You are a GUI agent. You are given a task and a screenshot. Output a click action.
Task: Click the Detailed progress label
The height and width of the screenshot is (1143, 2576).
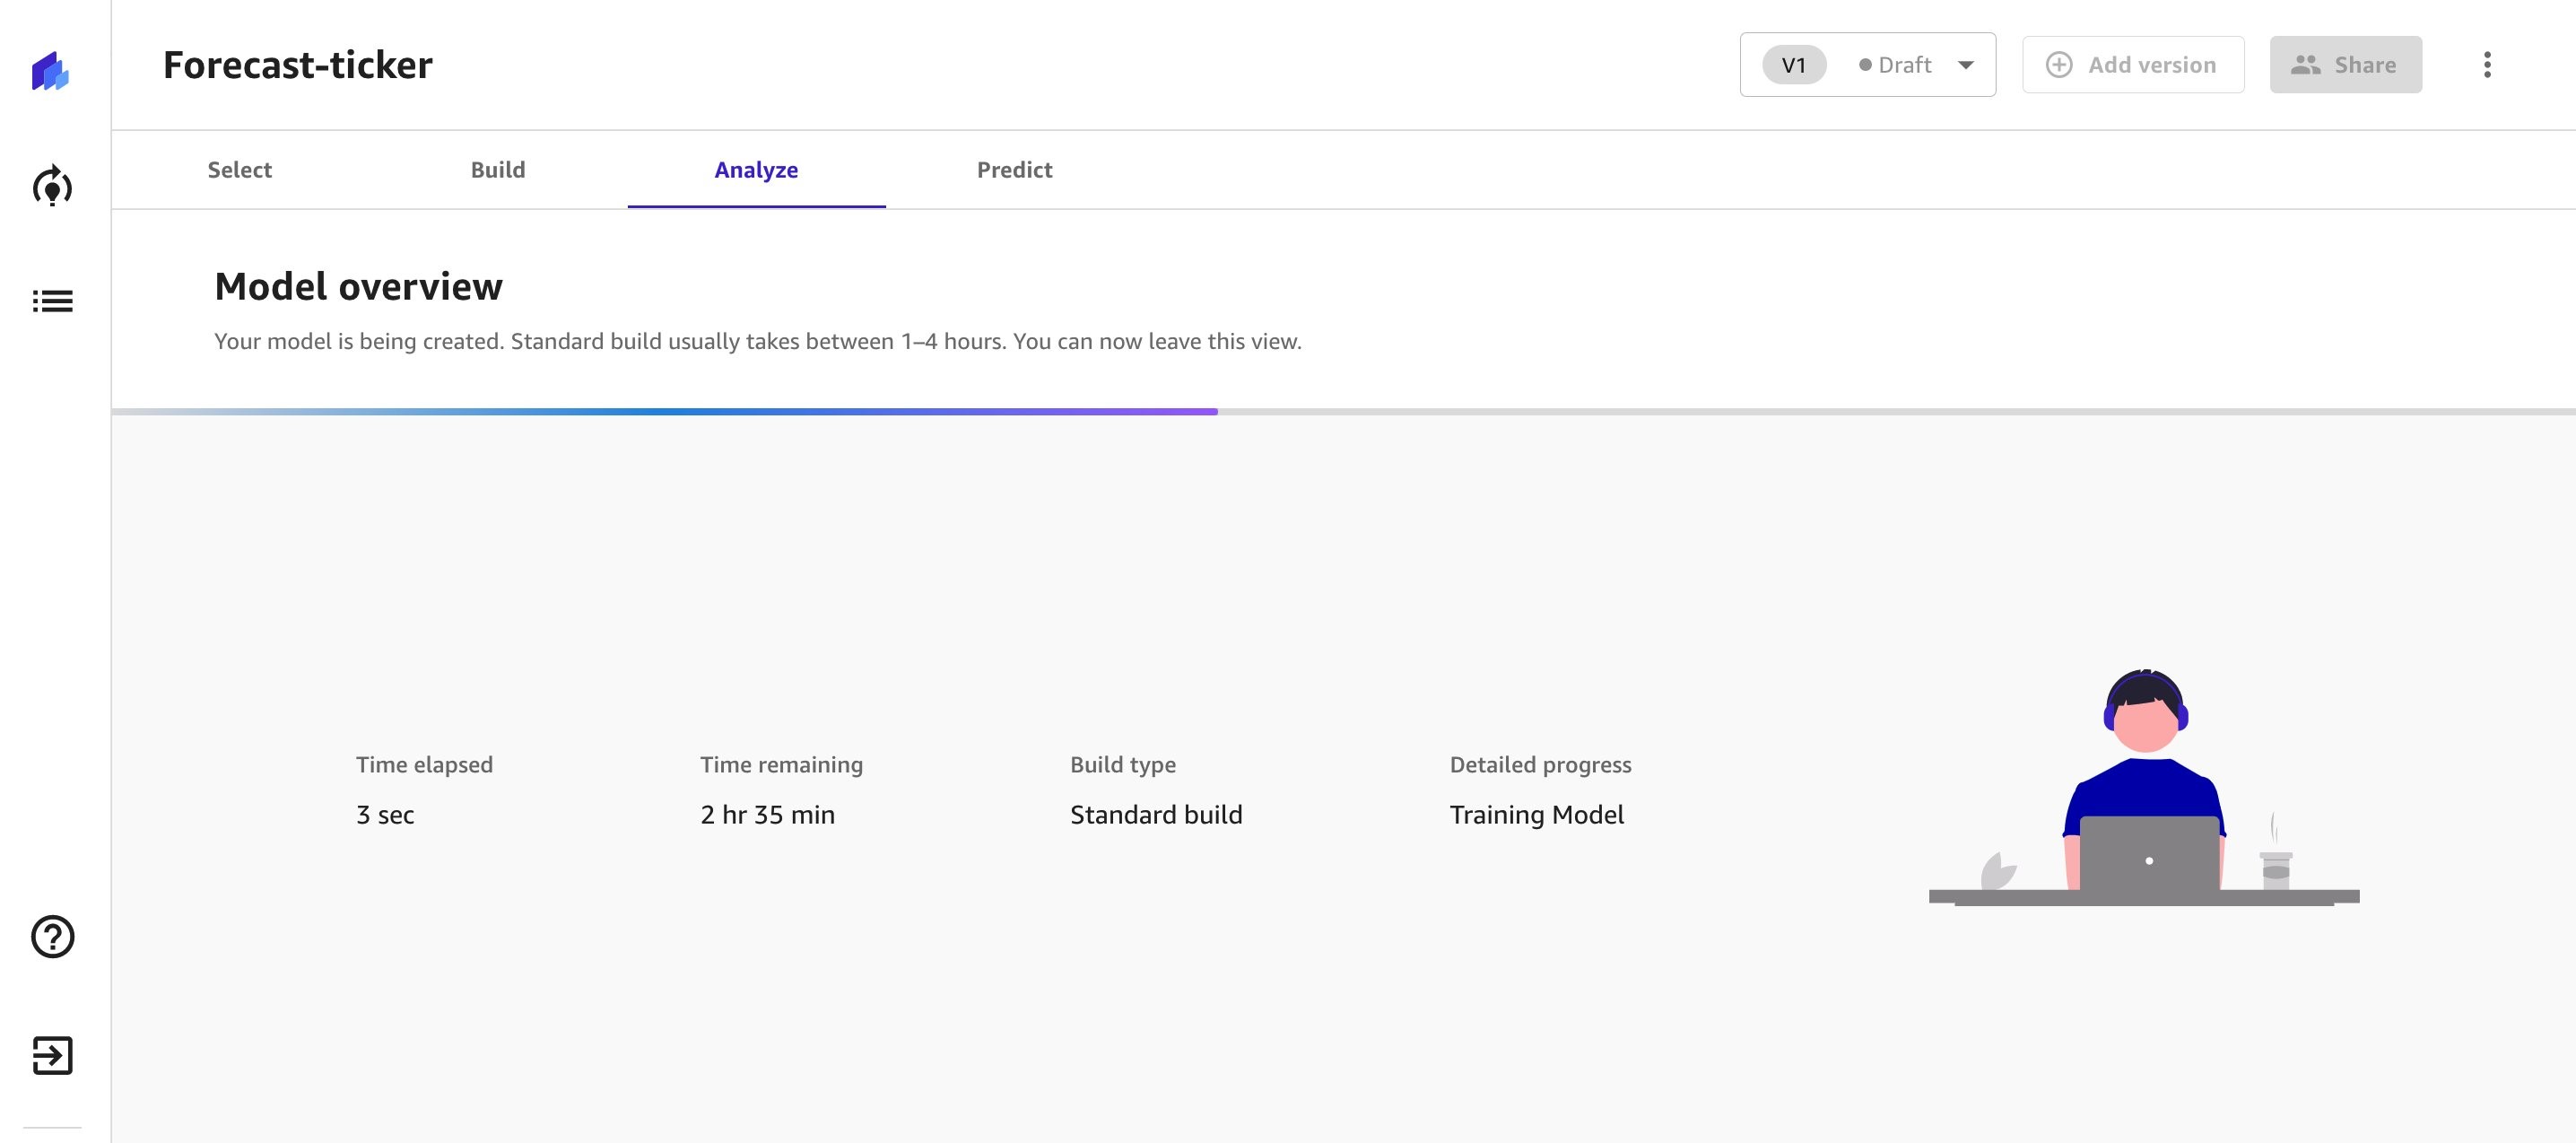[1540, 765]
